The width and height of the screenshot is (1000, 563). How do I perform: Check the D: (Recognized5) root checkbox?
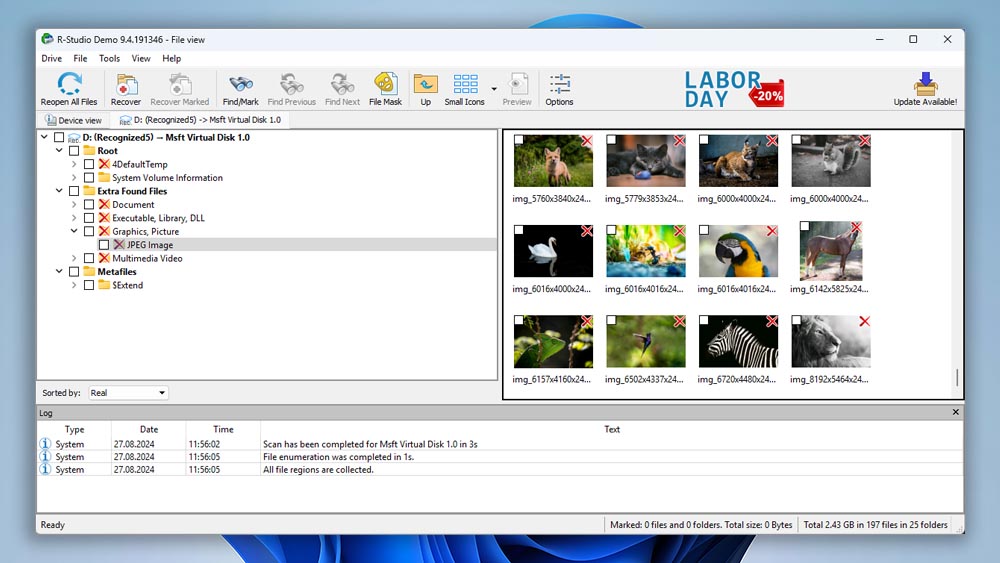pos(59,137)
